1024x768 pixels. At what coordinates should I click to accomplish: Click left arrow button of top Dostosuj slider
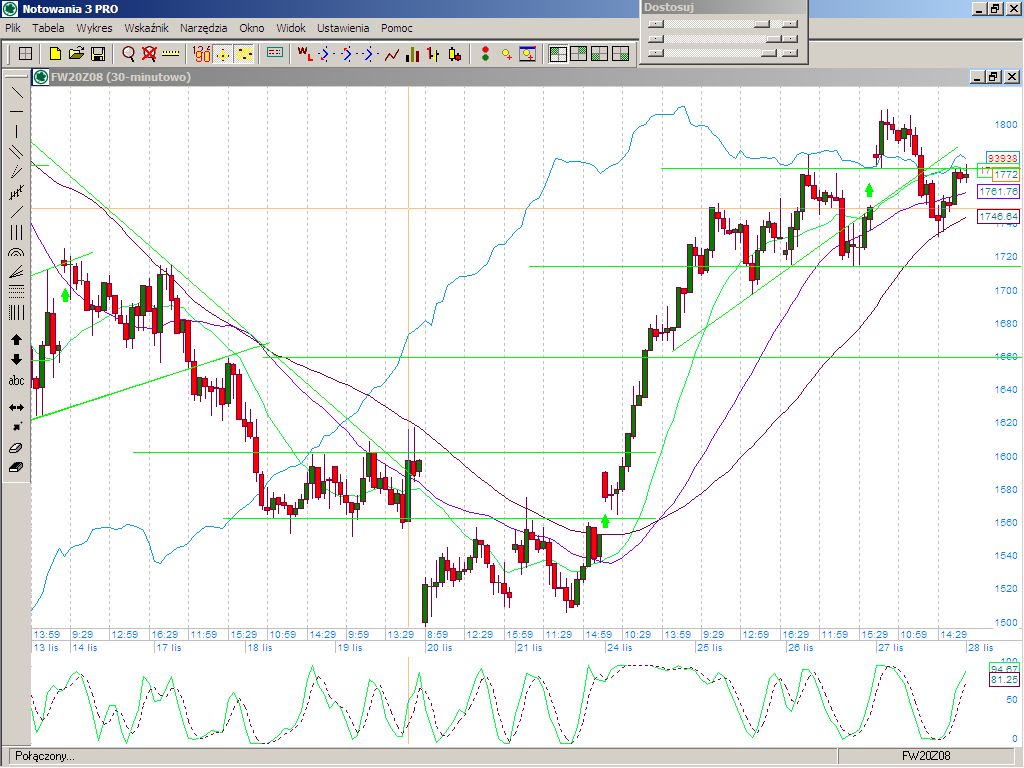(656, 23)
